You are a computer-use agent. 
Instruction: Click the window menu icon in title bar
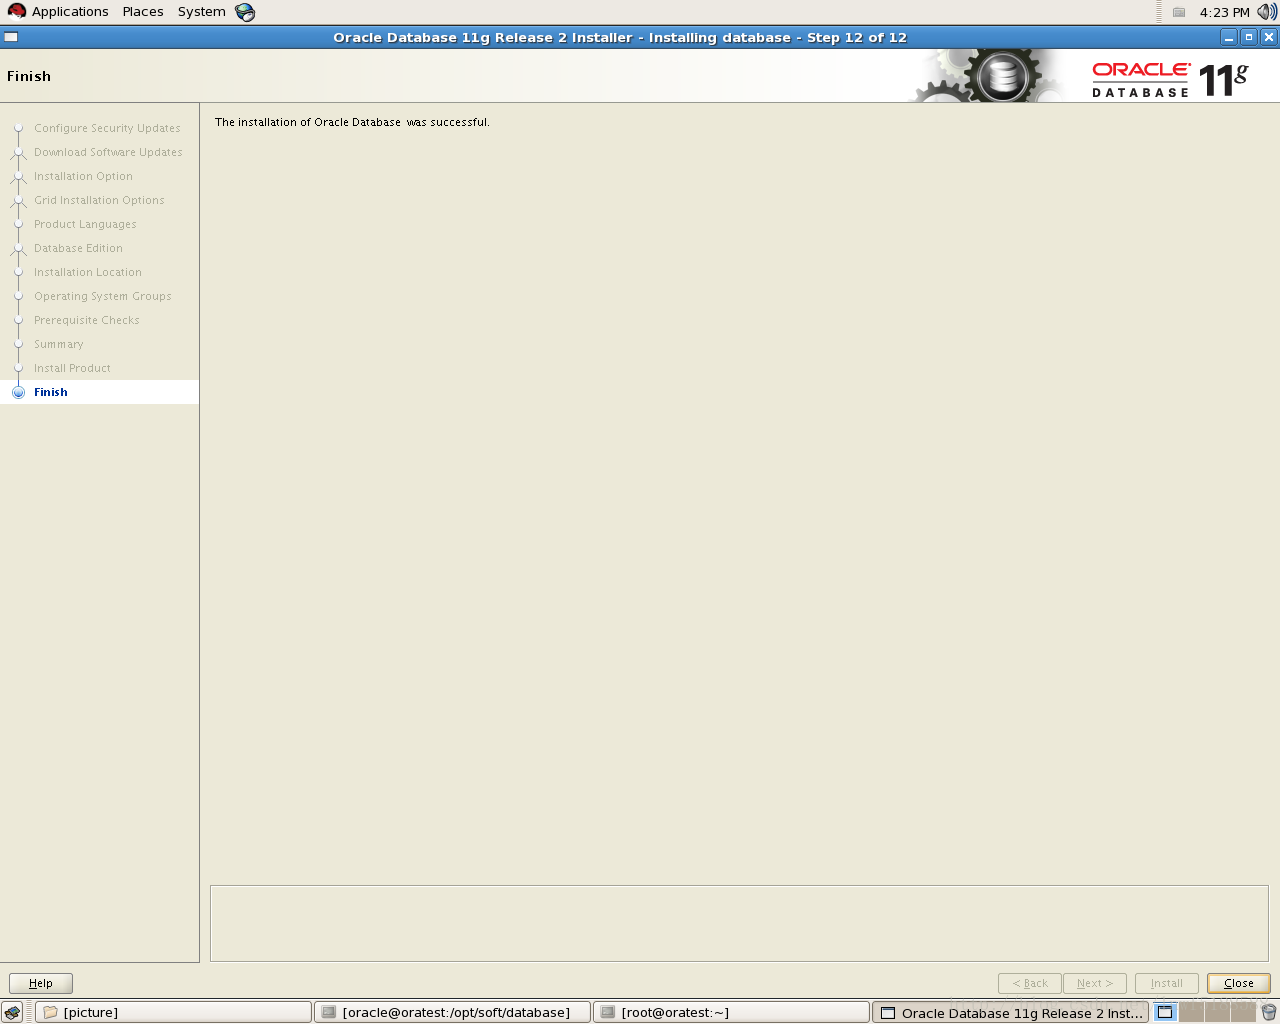point(11,37)
